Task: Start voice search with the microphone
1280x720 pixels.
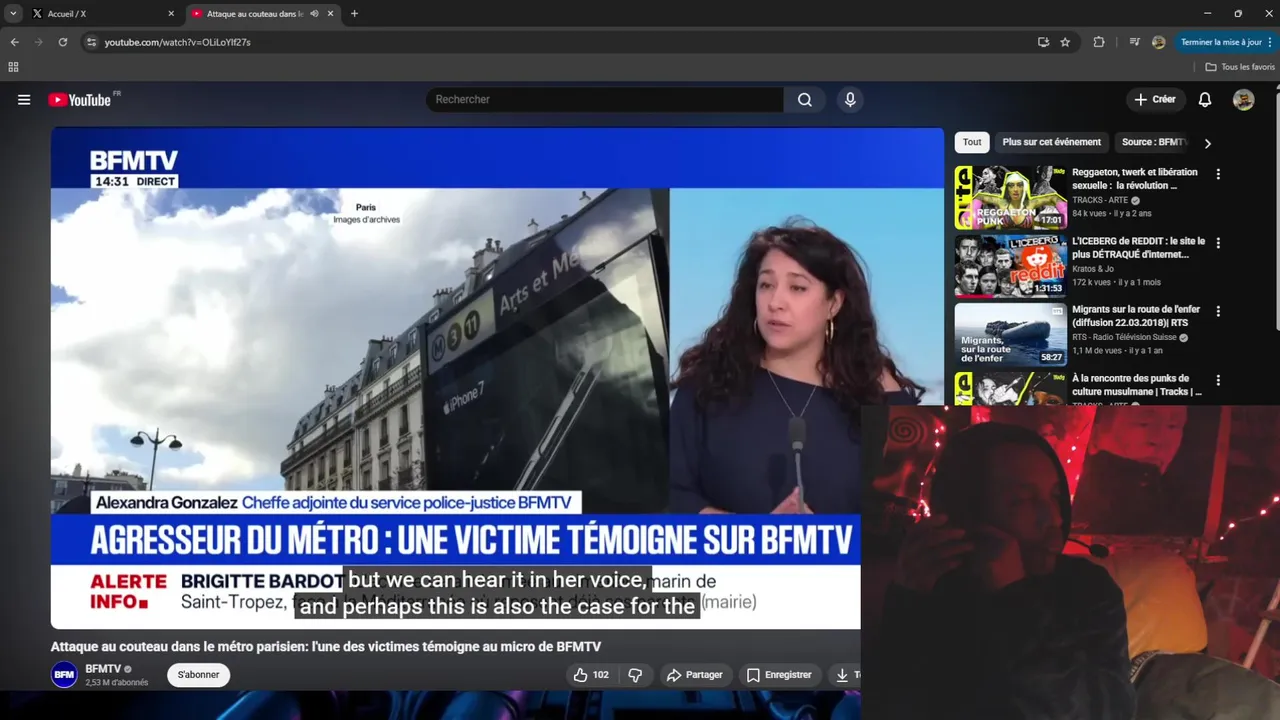Action: 850,100
